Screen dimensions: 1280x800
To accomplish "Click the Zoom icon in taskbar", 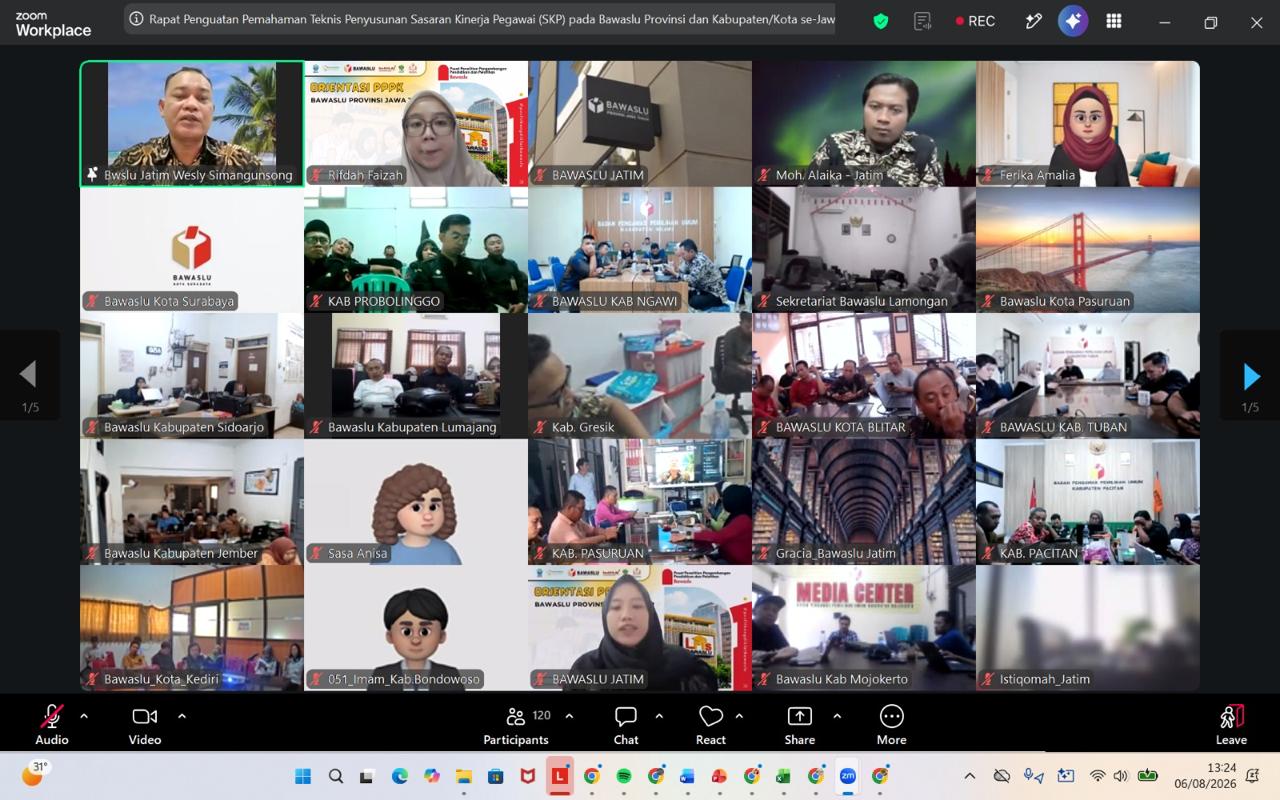I will [847, 776].
